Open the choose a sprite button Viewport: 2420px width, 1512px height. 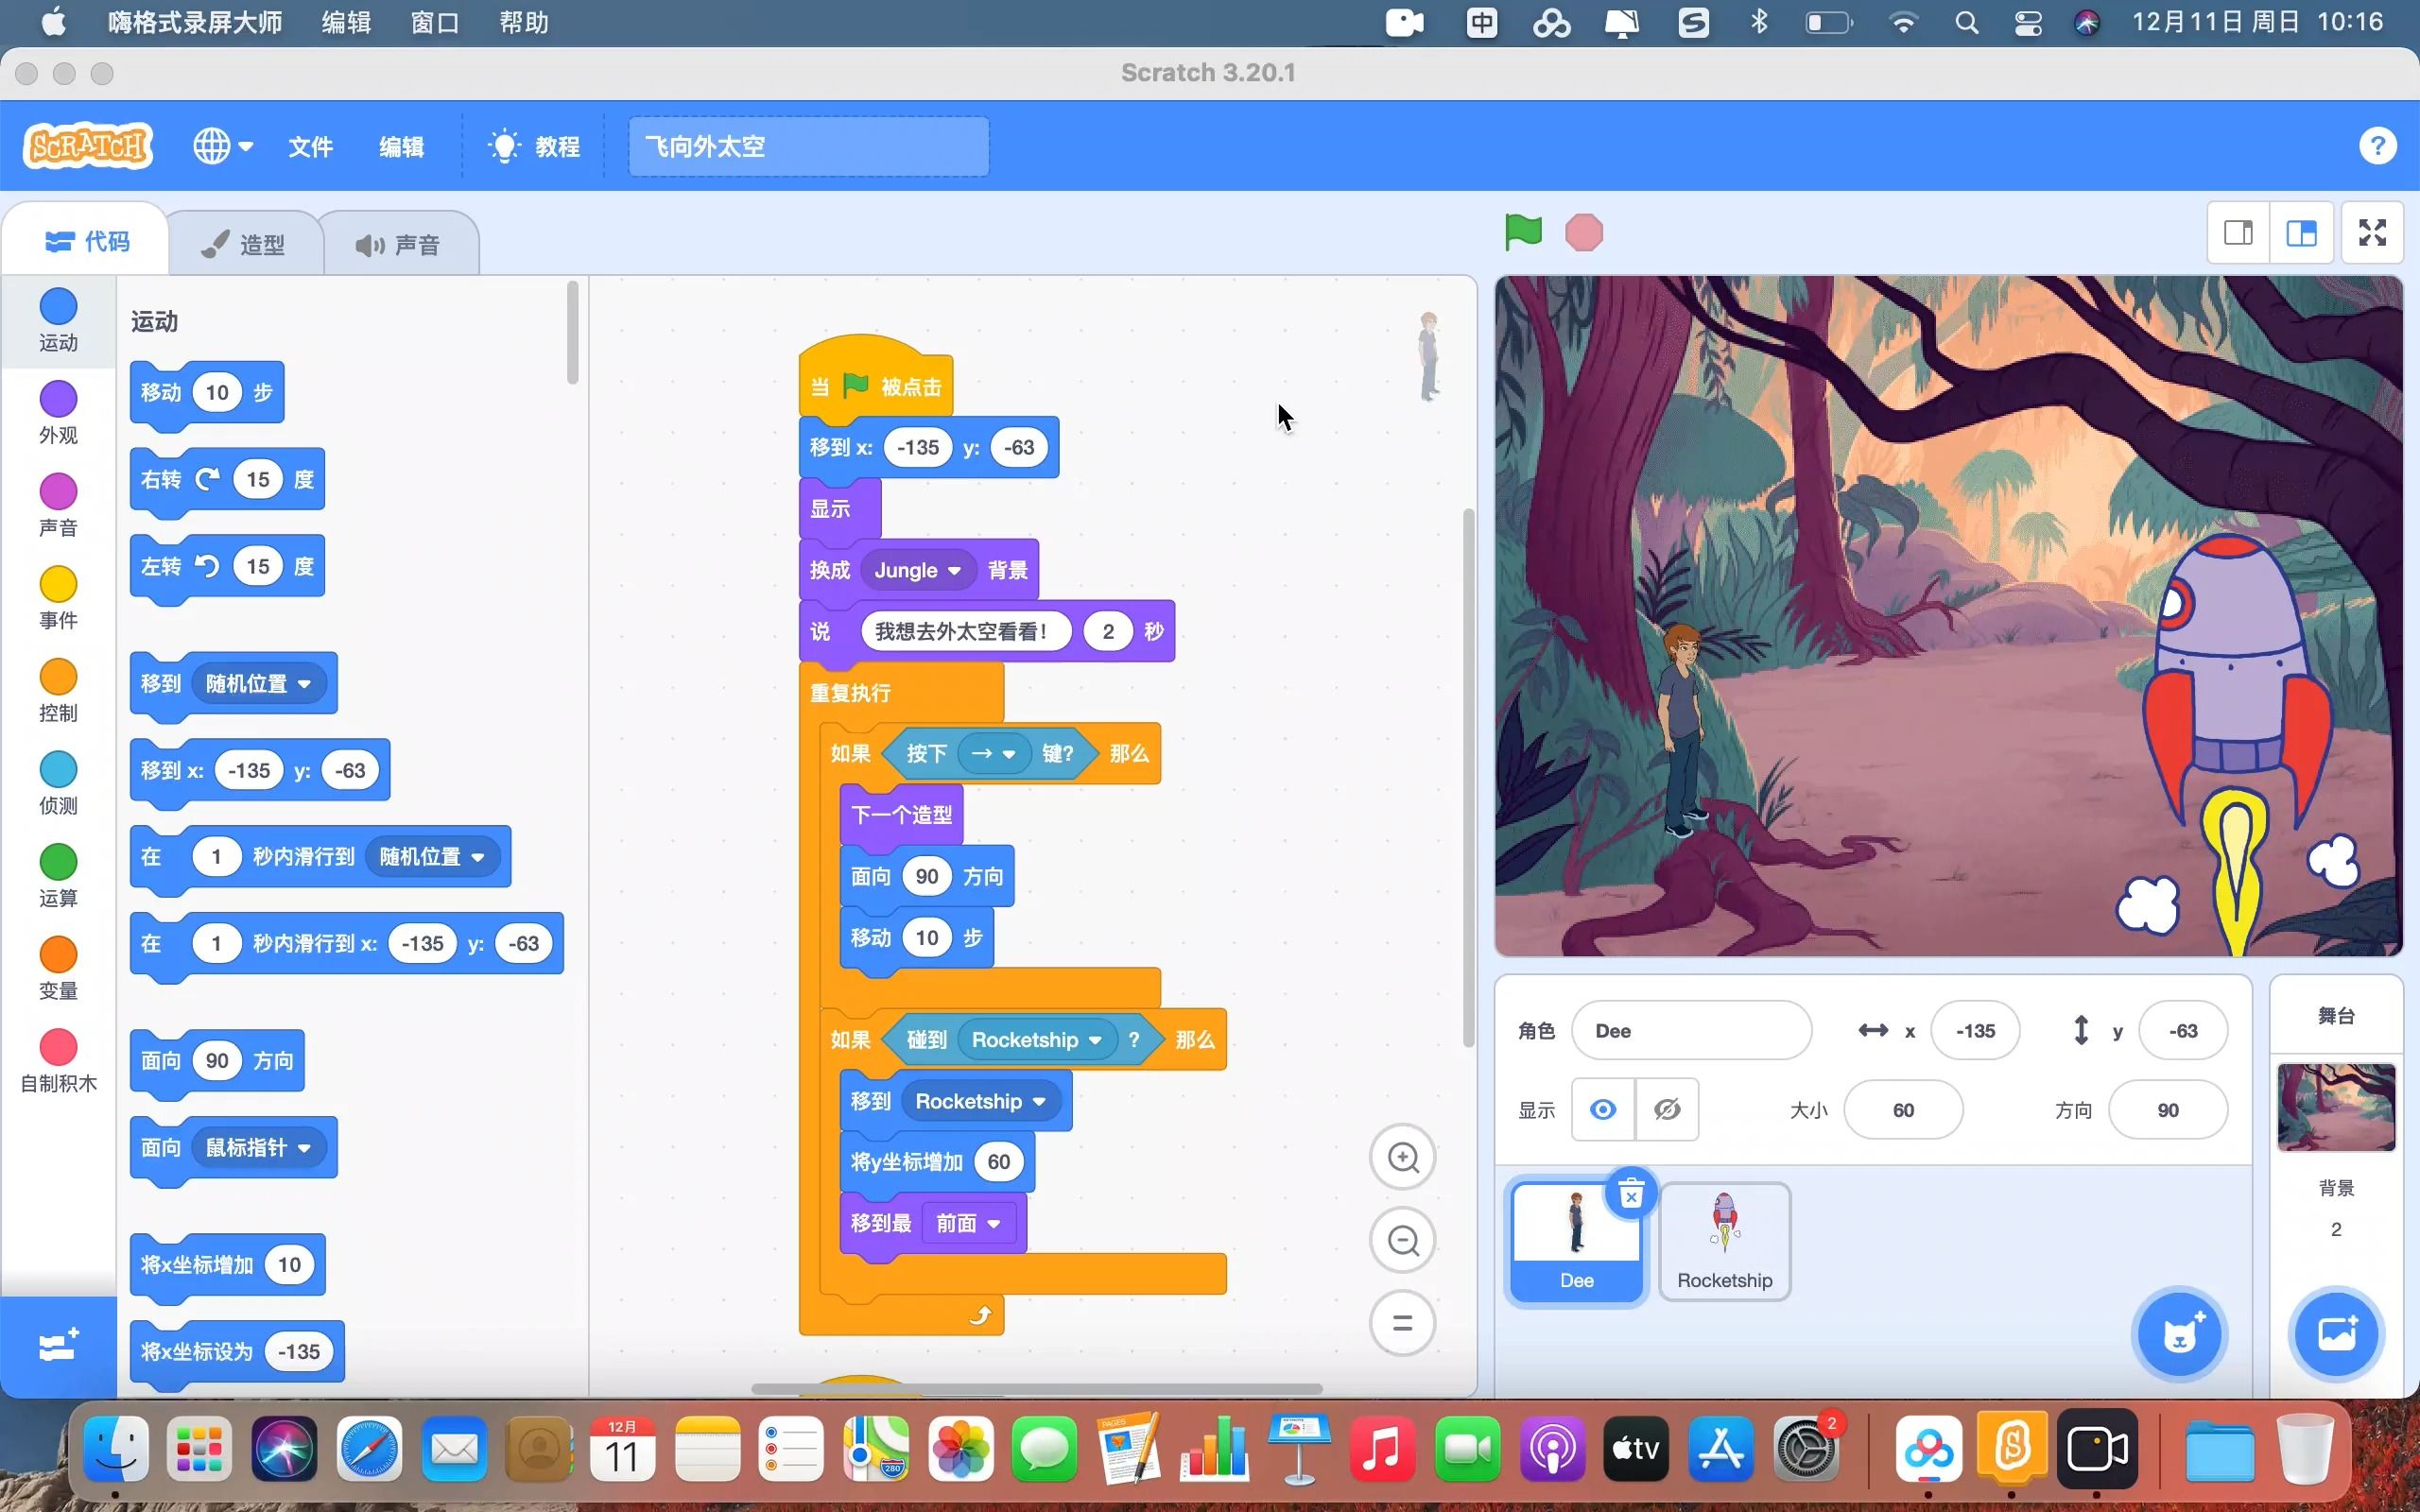[x=2179, y=1334]
